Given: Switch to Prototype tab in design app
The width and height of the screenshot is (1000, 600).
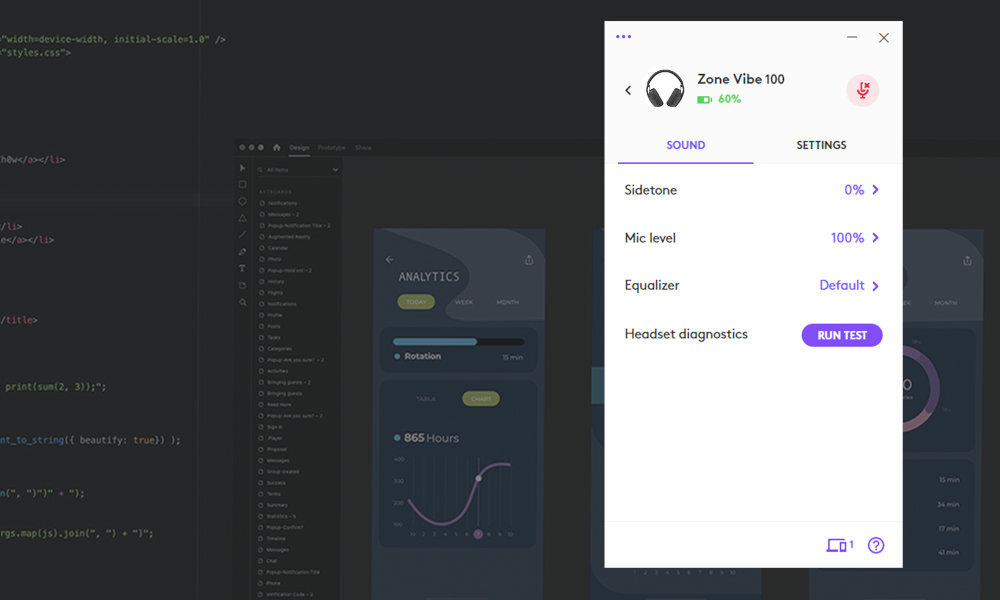Looking at the screenshot, I should point(332,148).
